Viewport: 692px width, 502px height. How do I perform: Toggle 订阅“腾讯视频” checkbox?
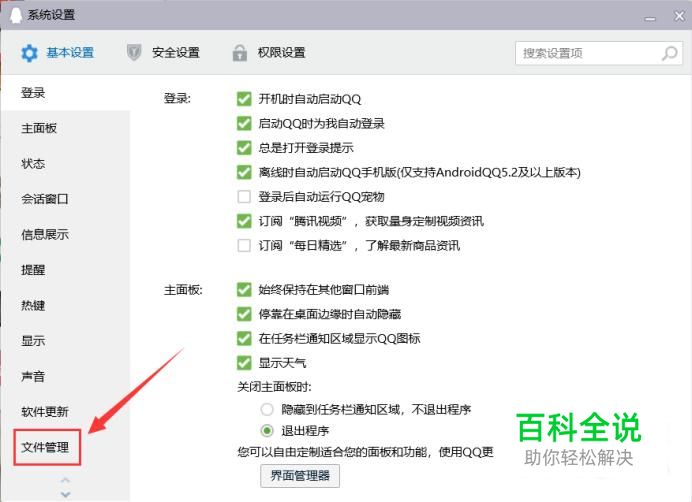(244, 221)
